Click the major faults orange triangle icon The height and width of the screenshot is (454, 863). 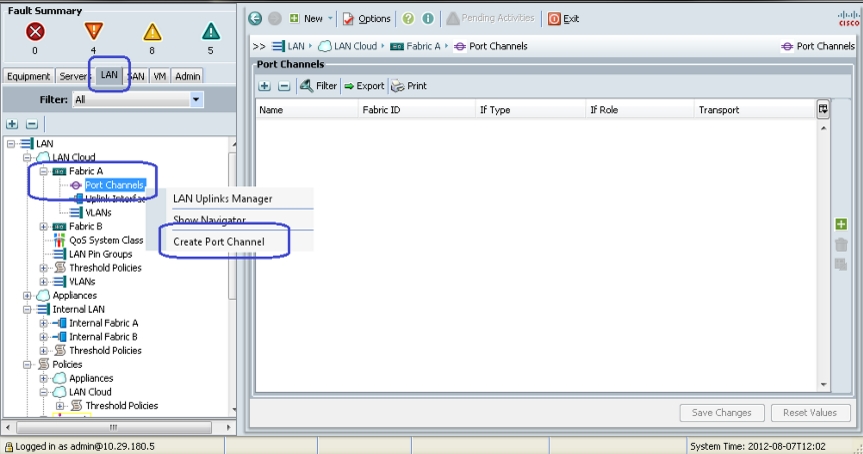pos(94,31)
